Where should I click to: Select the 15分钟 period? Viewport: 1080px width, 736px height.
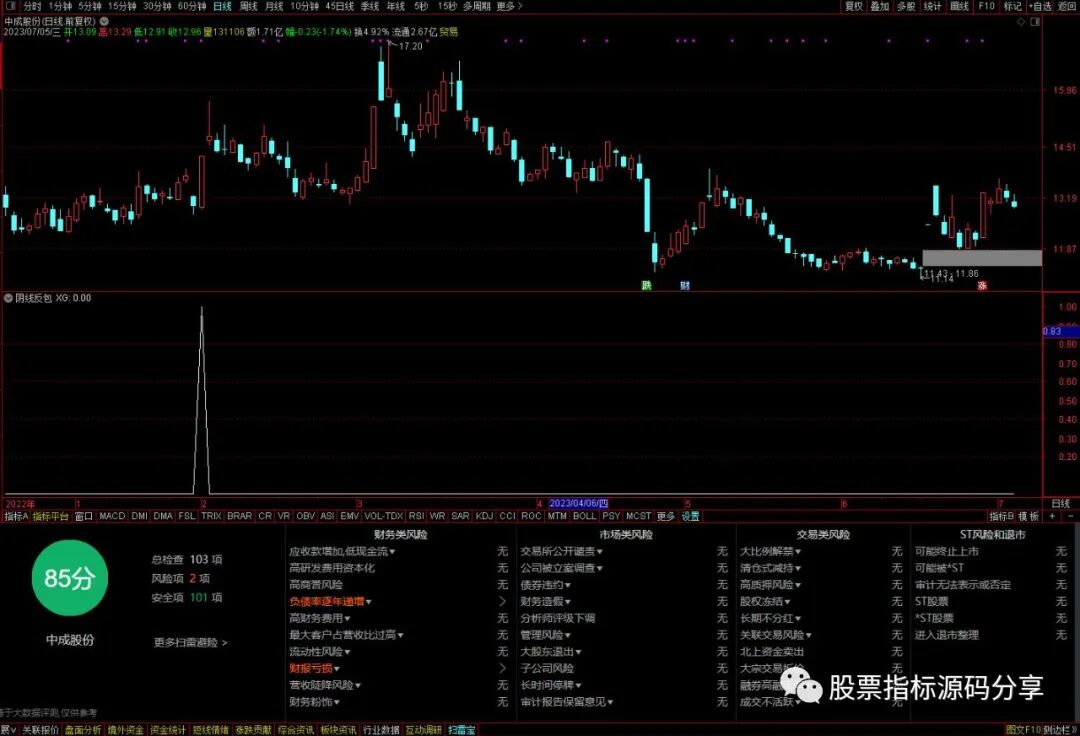122,6
